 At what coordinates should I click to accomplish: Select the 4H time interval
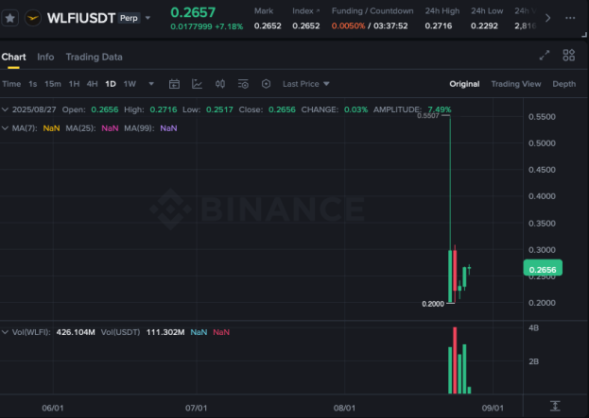[x=92, y=84]
